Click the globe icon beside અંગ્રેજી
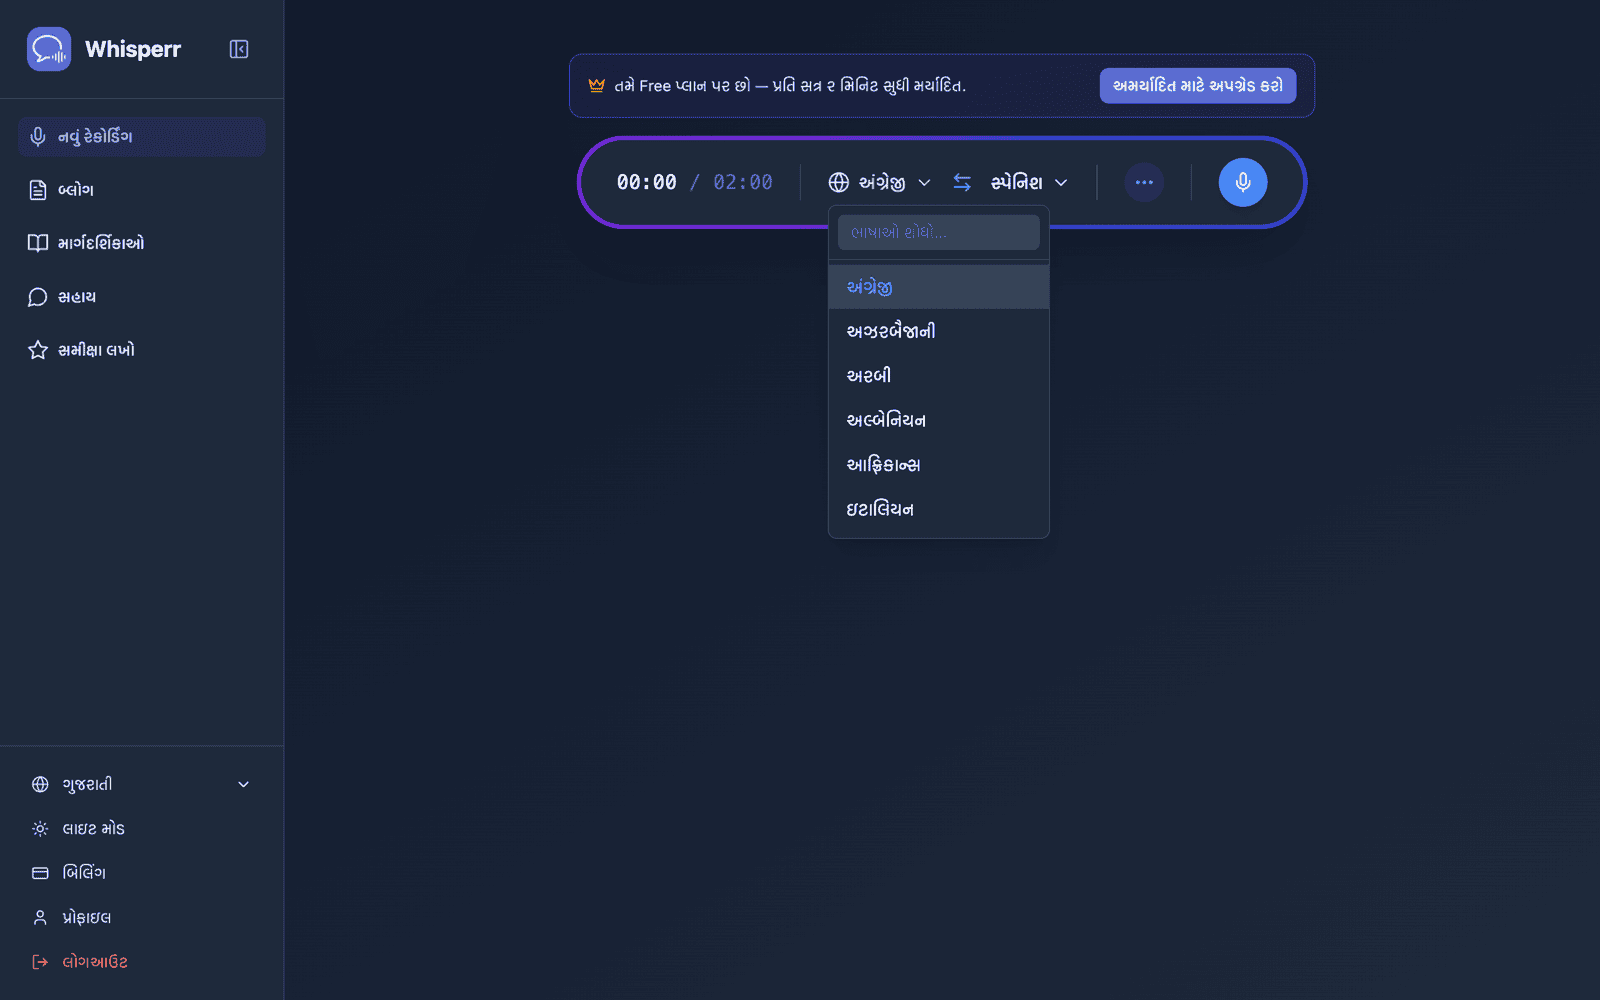 (x=839, y=182)
